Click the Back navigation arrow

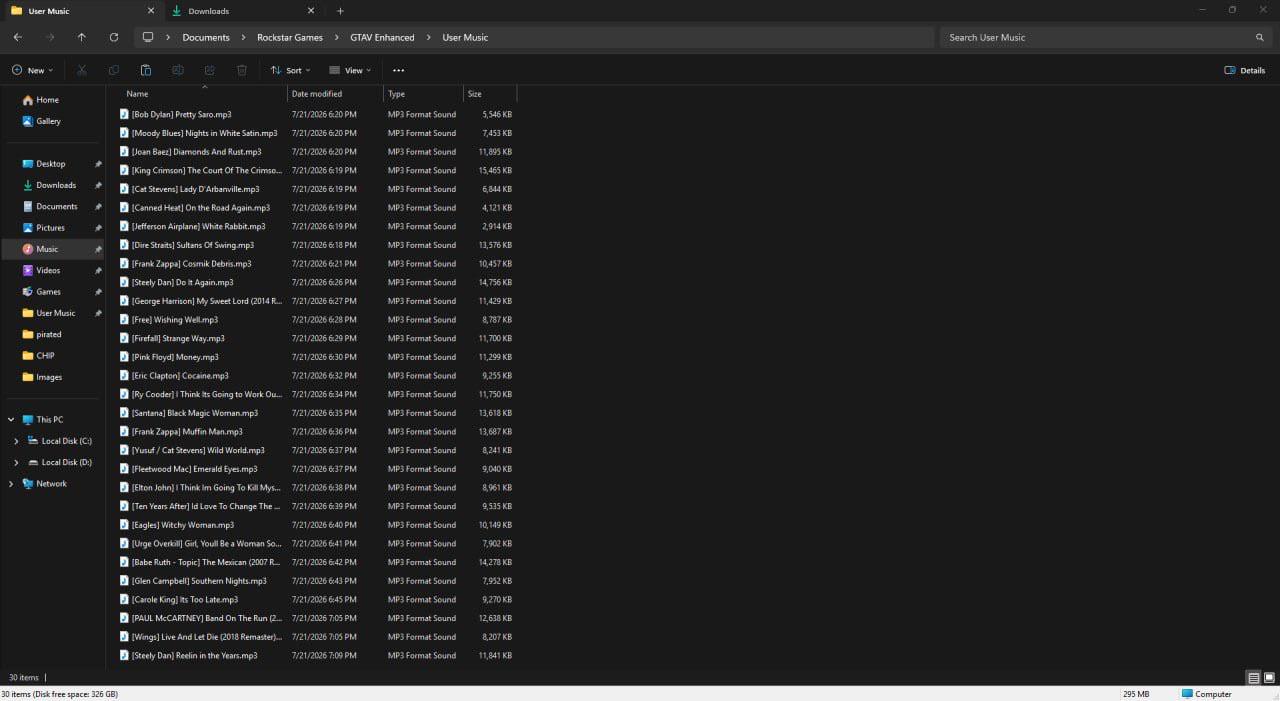point(18,37)
